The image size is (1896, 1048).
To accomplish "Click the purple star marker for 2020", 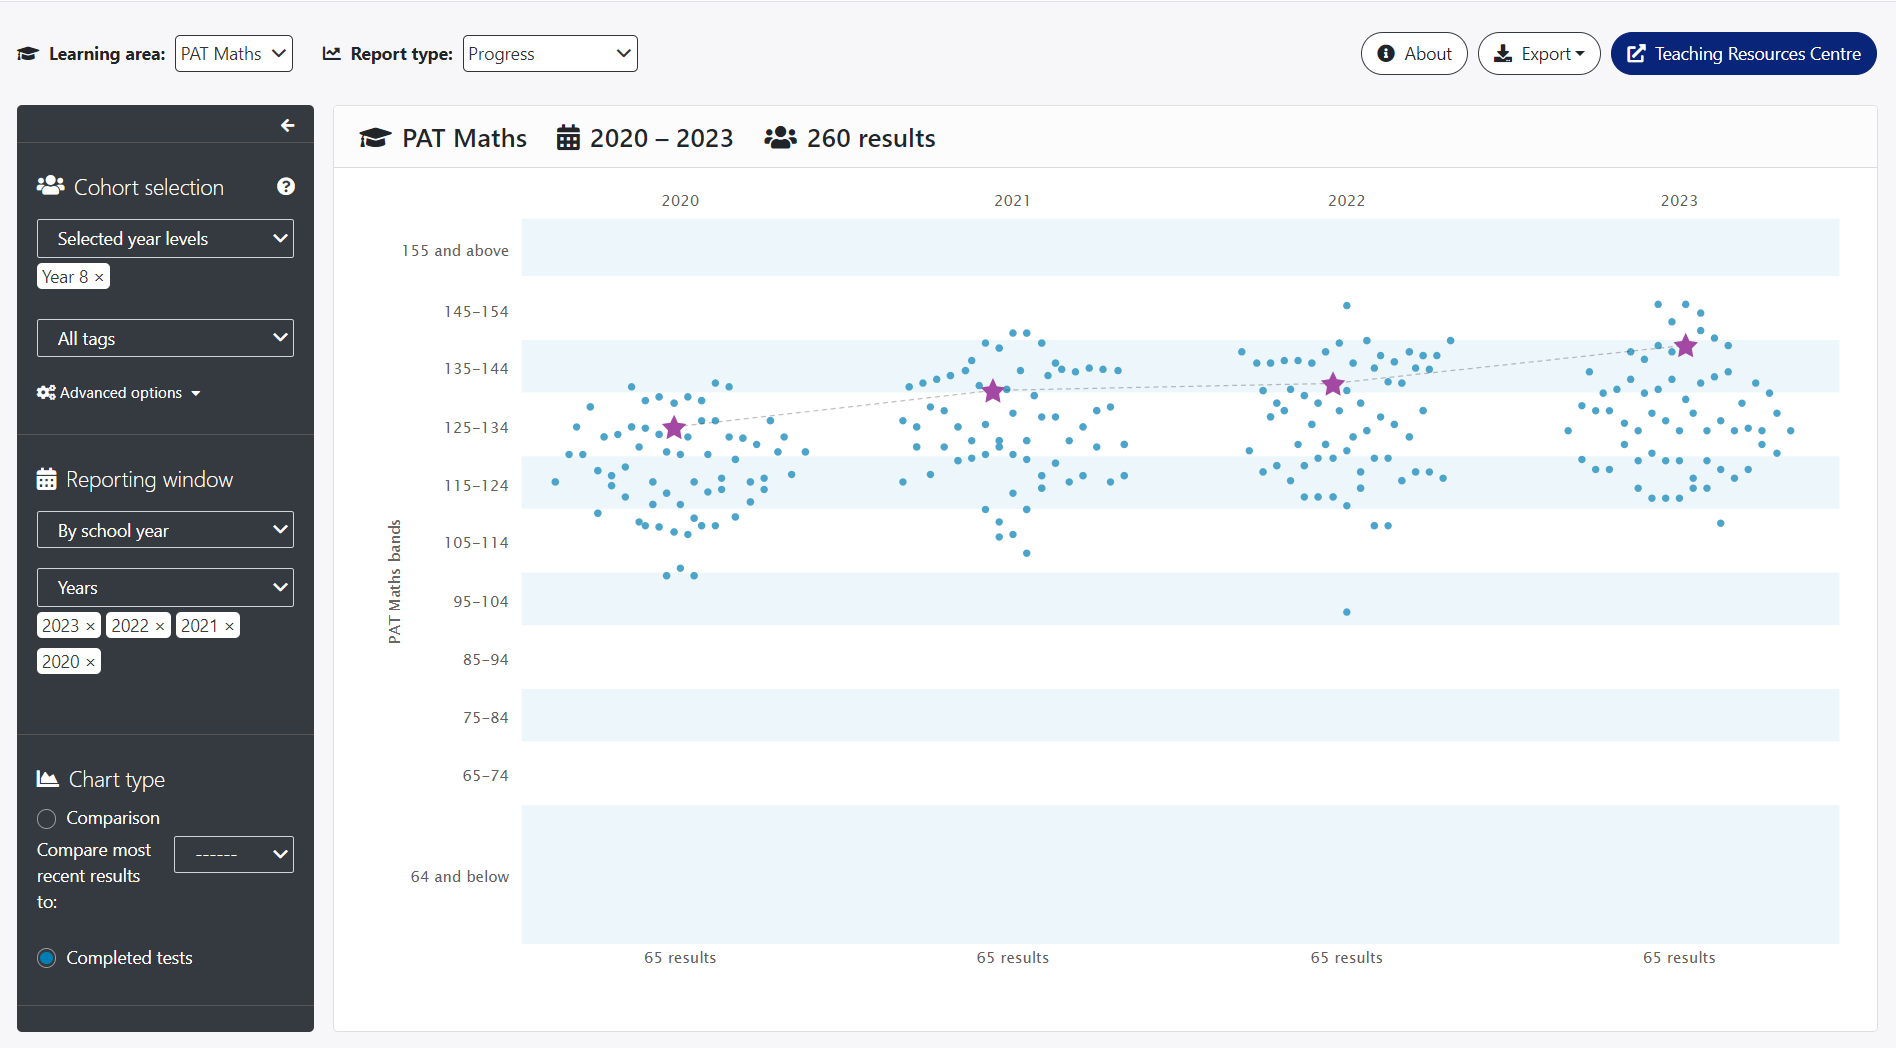I will [x=674, y=428].
